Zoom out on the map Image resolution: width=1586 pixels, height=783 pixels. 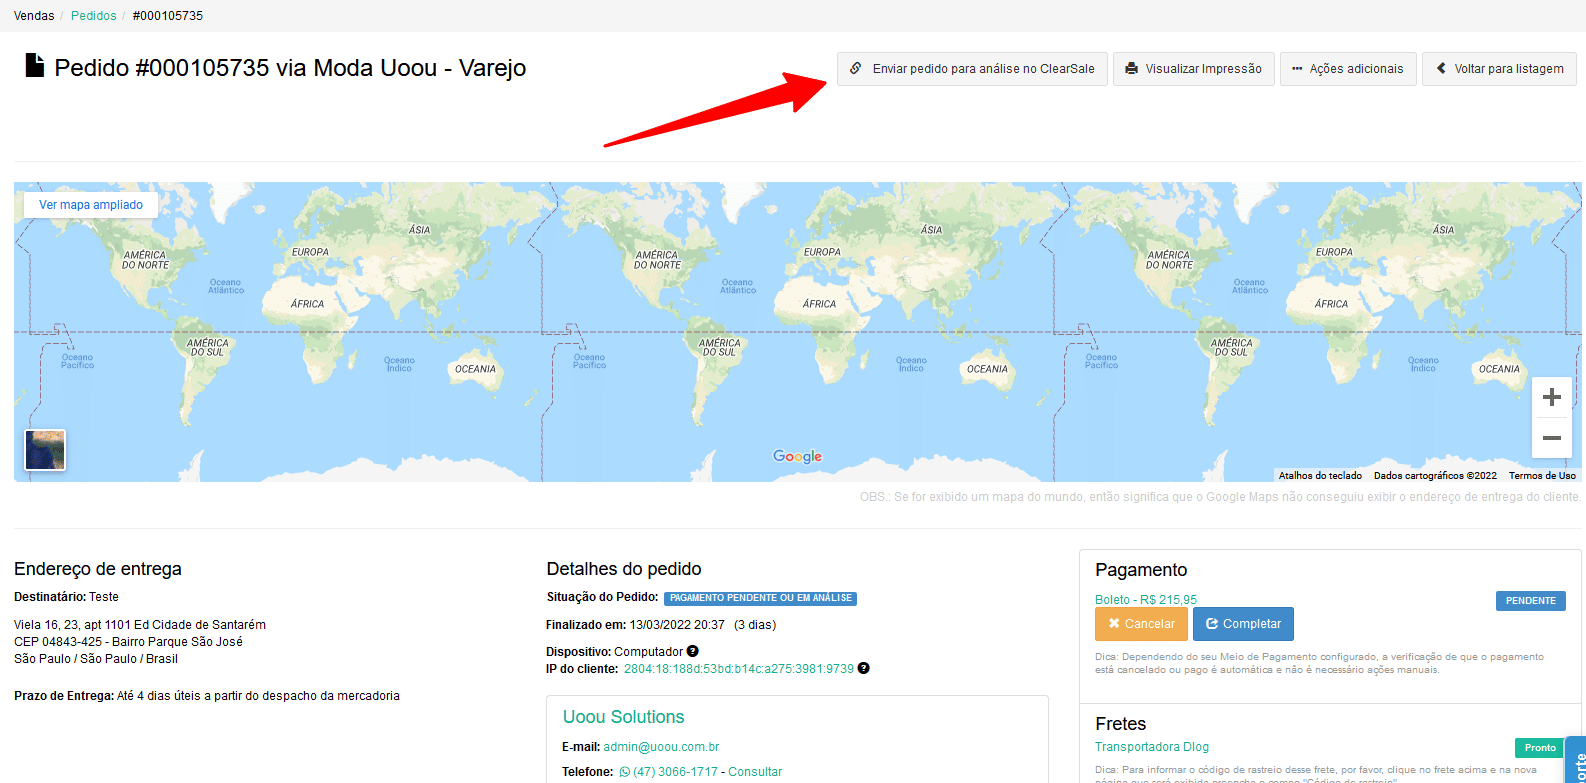(1552, 438)
